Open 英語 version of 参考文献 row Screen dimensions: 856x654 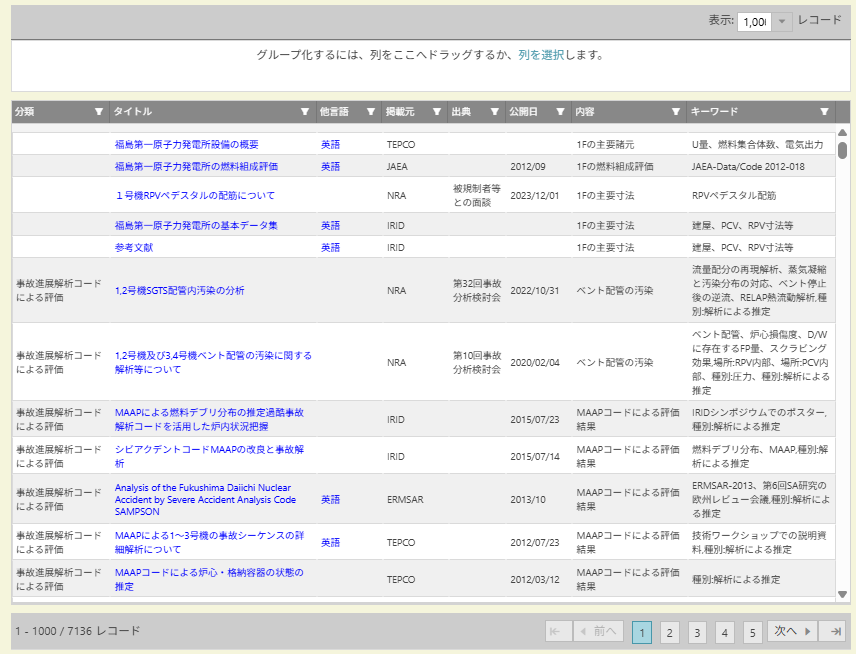(330, 247)
